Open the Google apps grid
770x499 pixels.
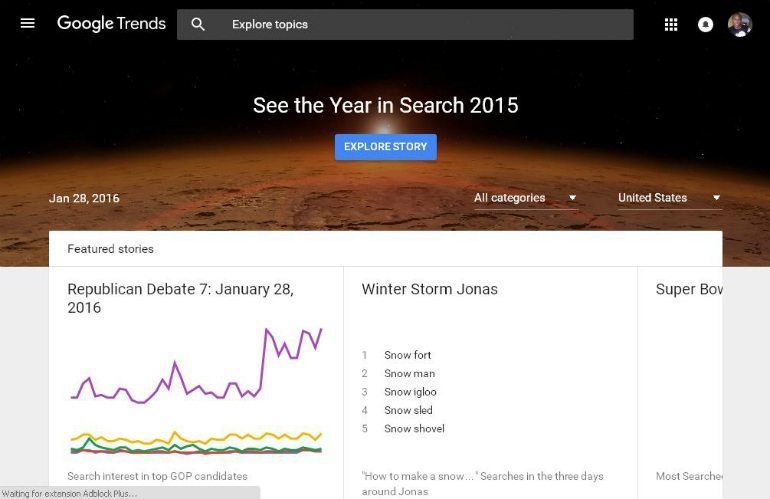[671, 25]
